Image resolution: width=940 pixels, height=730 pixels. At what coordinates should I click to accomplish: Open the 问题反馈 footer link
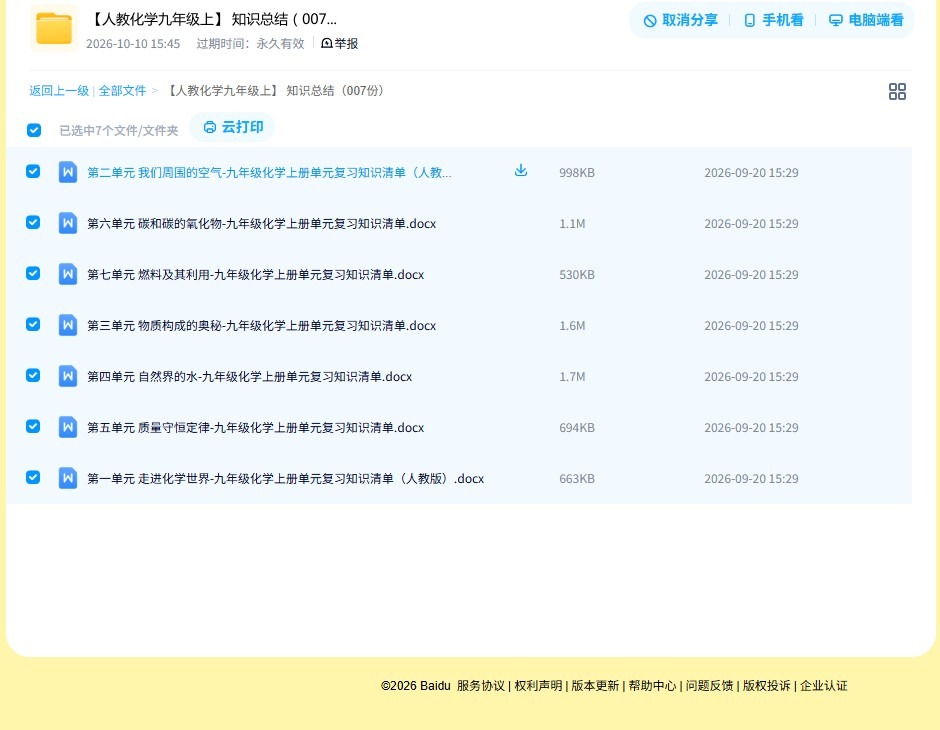(710, 686)
